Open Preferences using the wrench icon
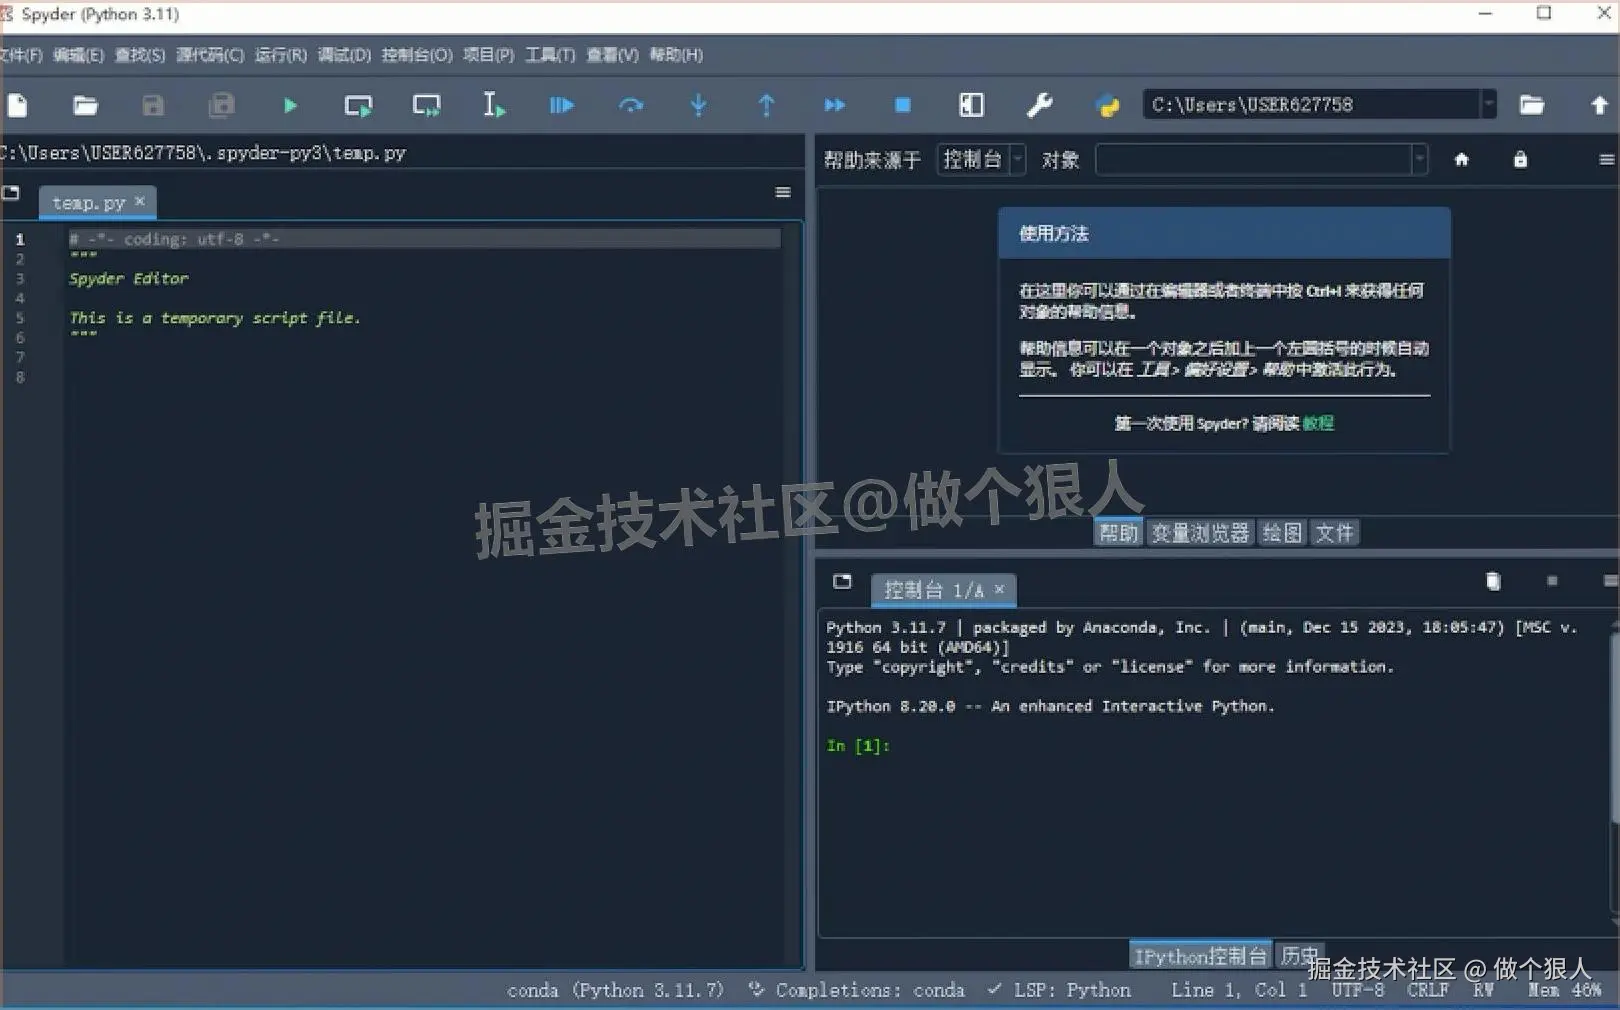The image size is (1620, 1010). 1039,104
